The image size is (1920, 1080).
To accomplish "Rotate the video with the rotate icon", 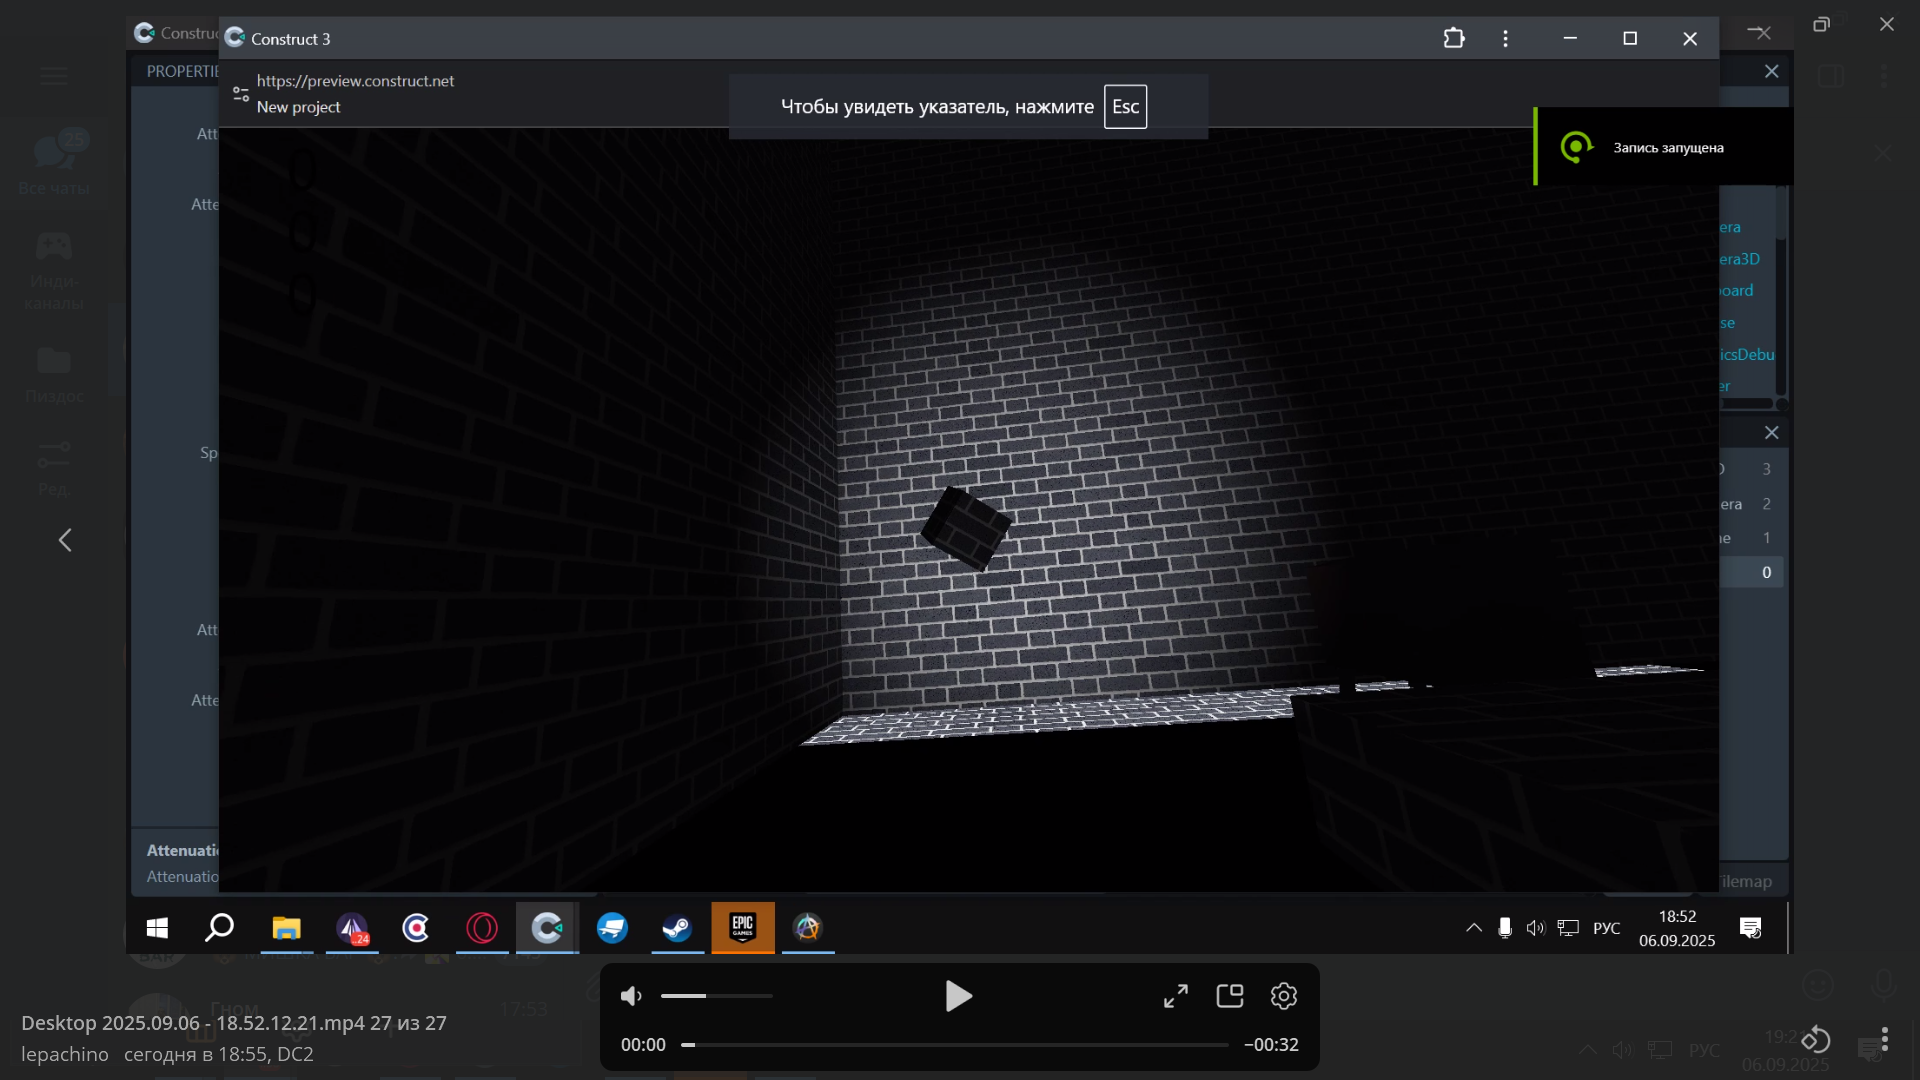I will point(1816,1040).
